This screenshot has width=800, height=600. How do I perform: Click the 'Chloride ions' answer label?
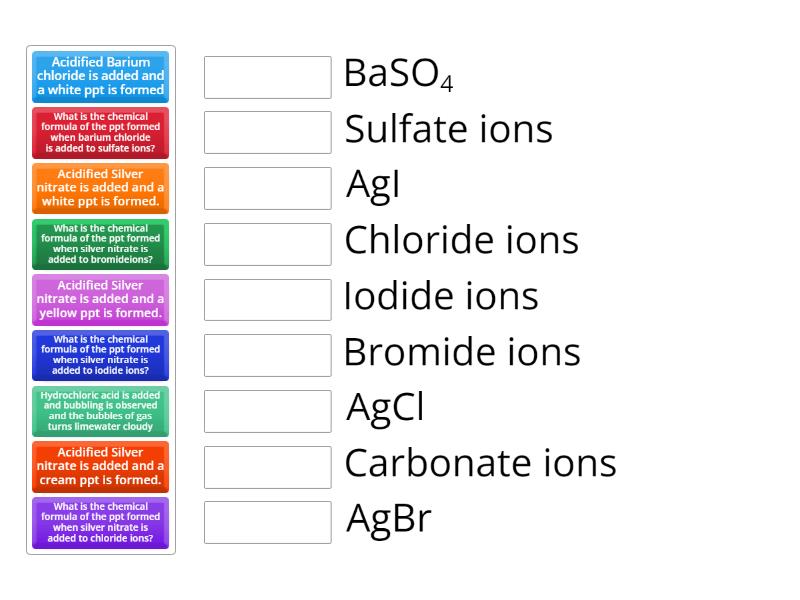[x=460, y=240]
